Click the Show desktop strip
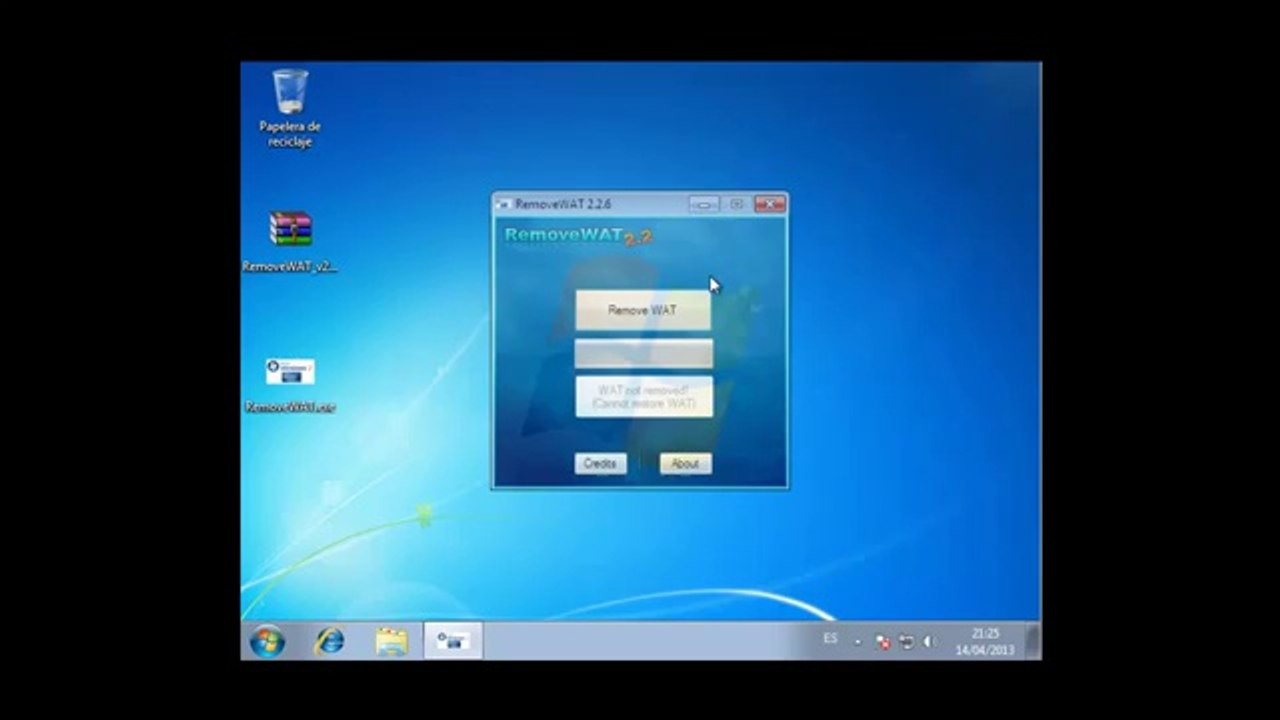 (1034, 641)
